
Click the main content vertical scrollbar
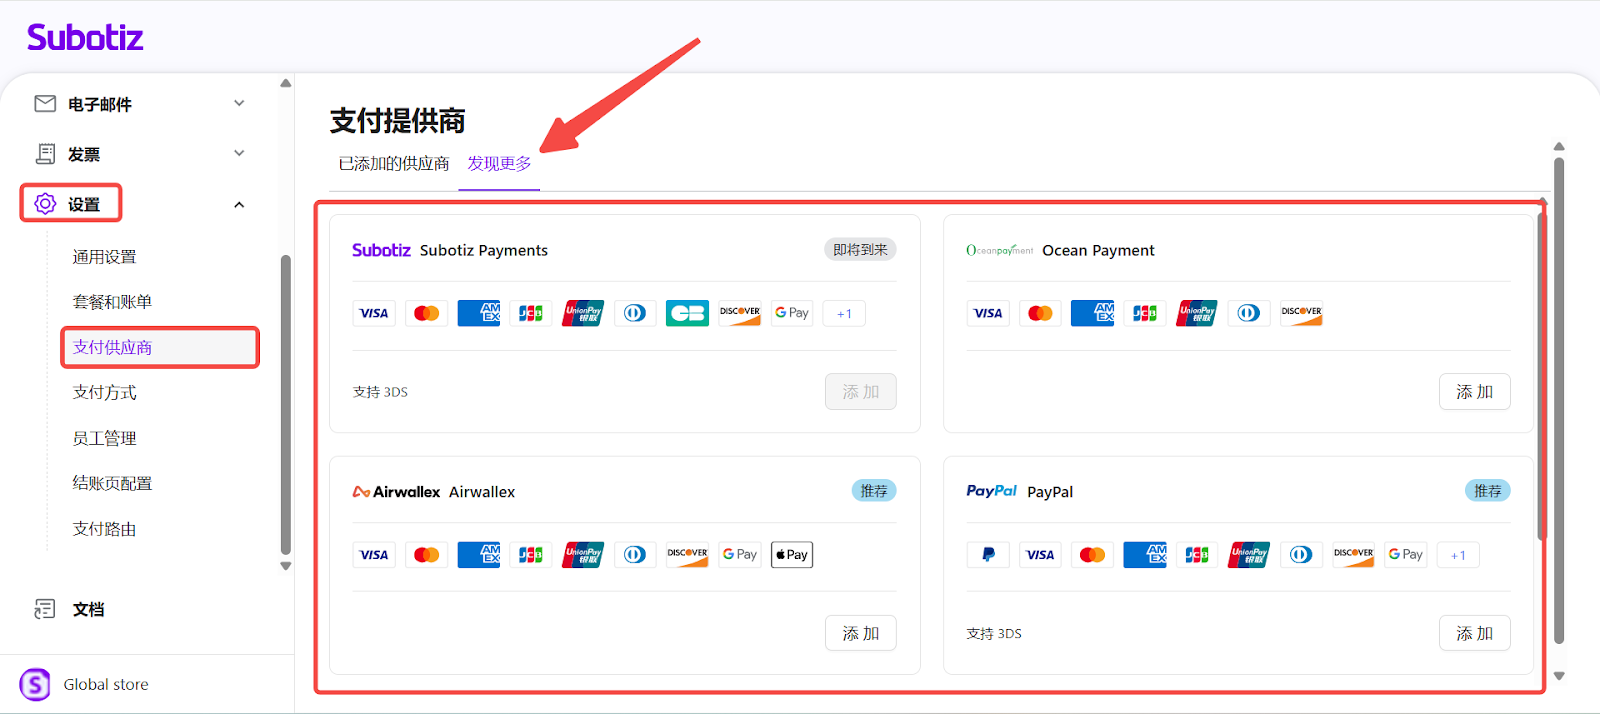coord(1558,400)
